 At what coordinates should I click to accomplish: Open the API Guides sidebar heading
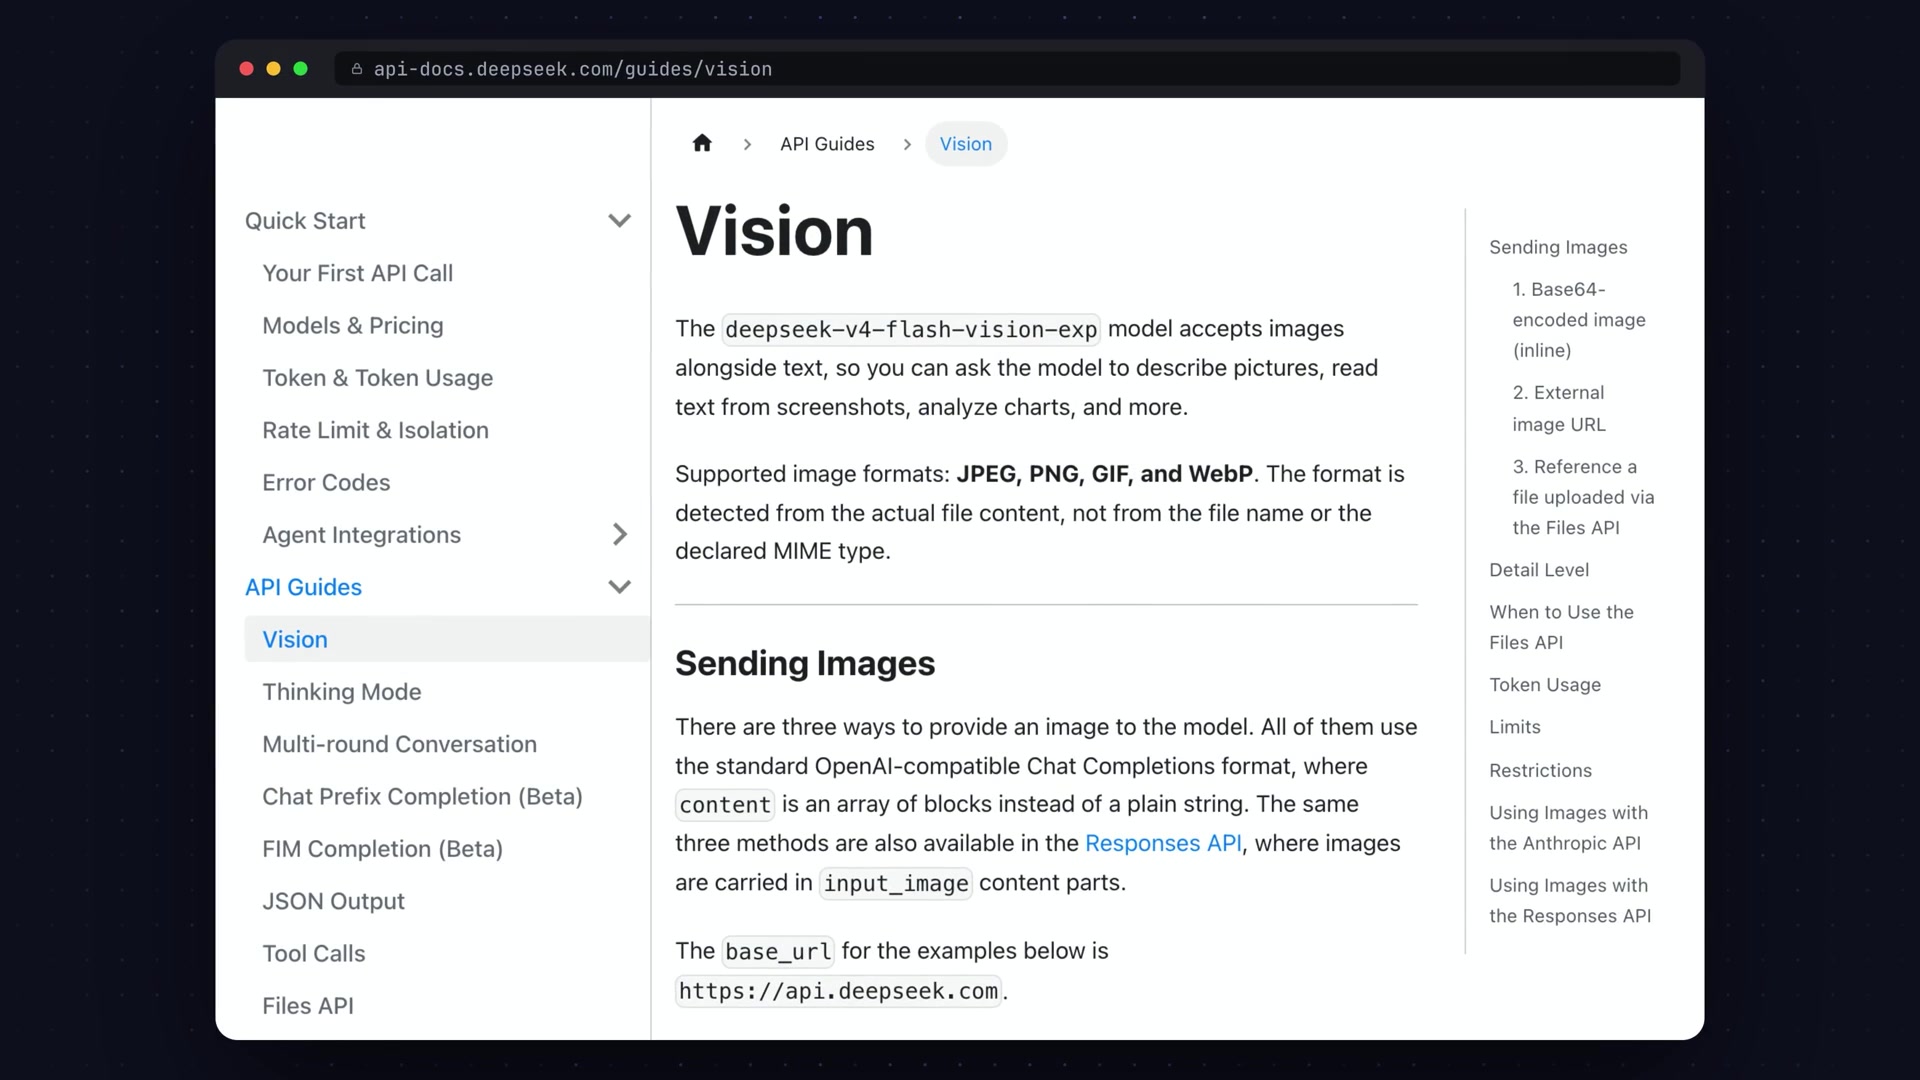click(x=304, y=587)
